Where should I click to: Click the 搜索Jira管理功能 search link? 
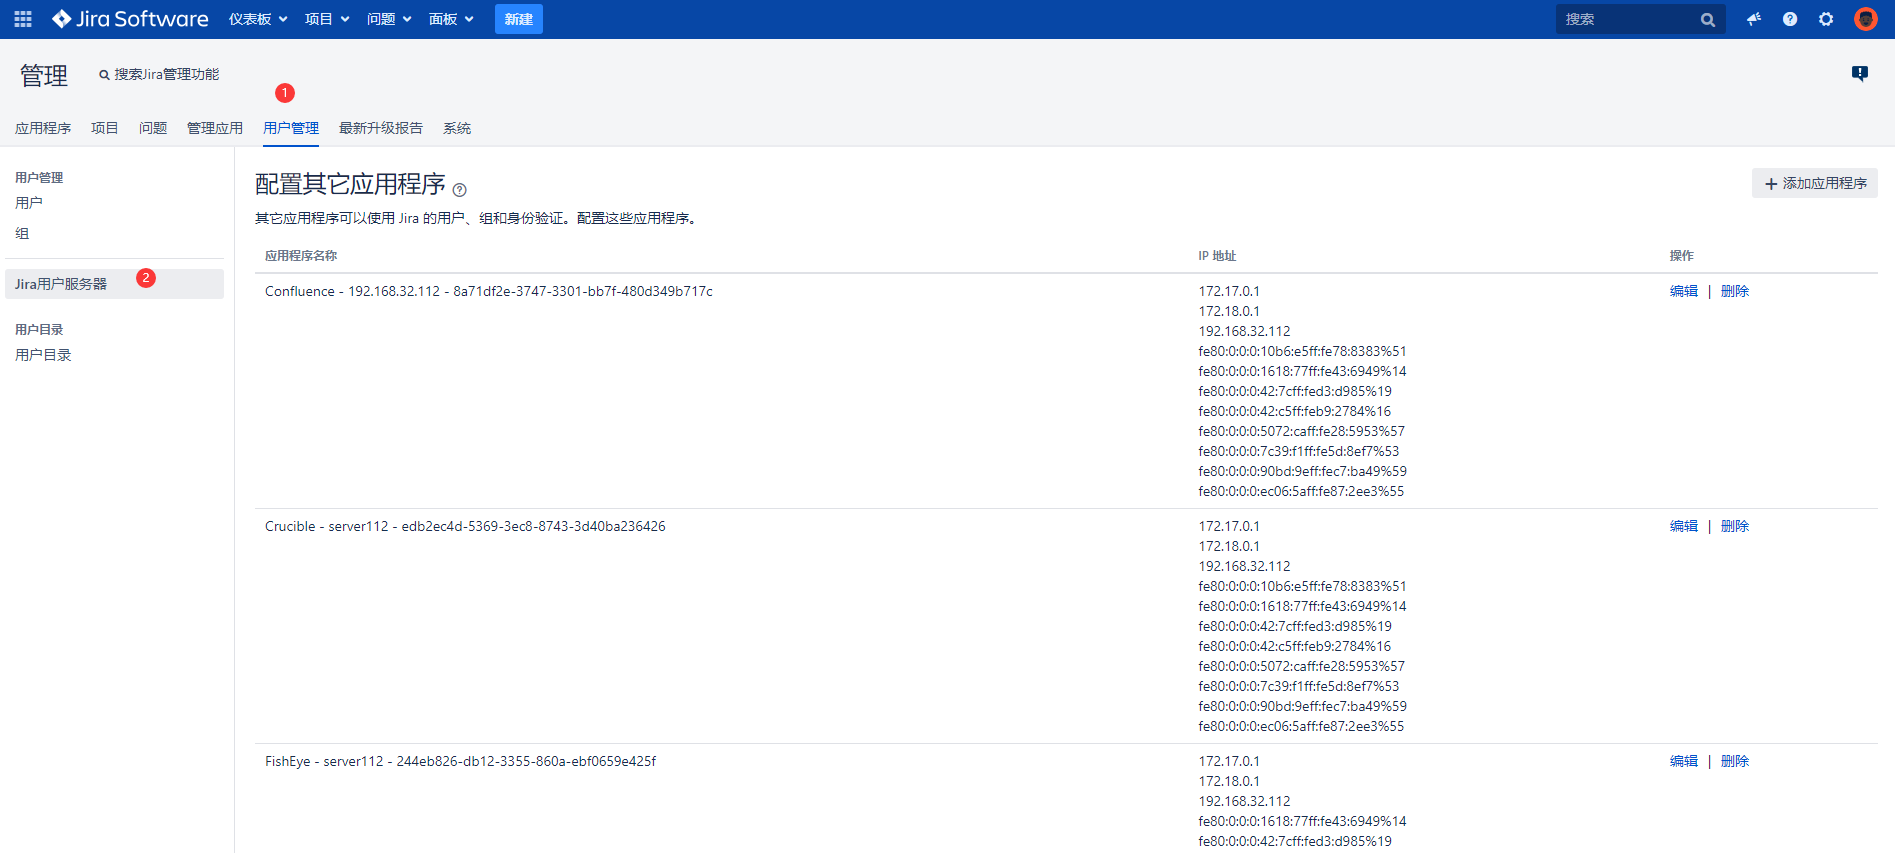tap(159, 74)
